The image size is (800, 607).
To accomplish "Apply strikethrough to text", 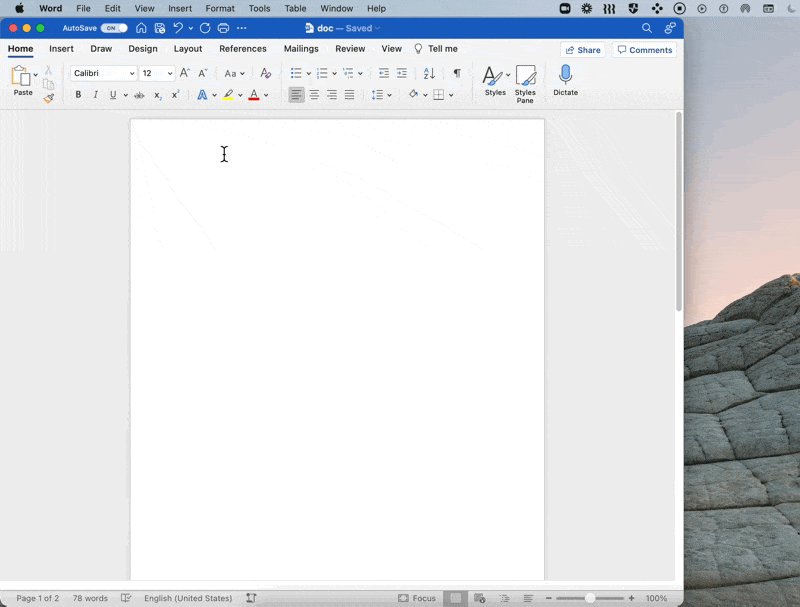I will tap(138, 95).
